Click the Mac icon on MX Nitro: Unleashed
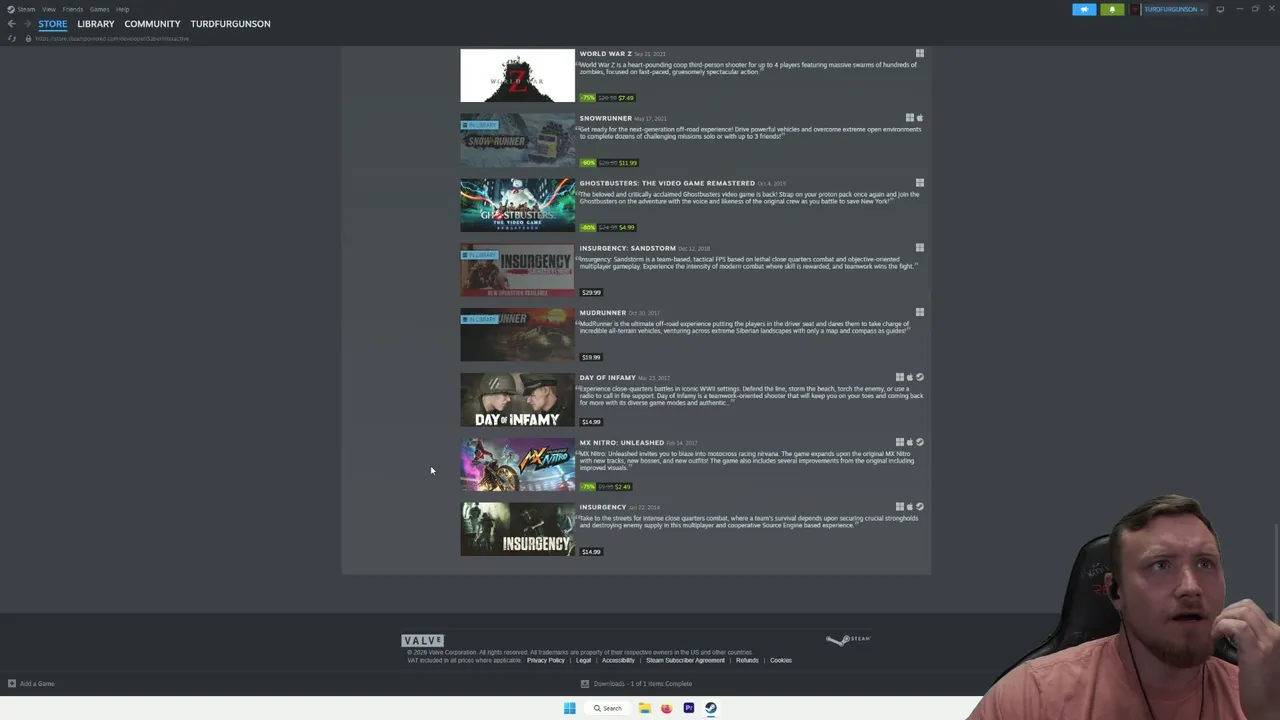 pyautogui.click(x=909, y=442)
